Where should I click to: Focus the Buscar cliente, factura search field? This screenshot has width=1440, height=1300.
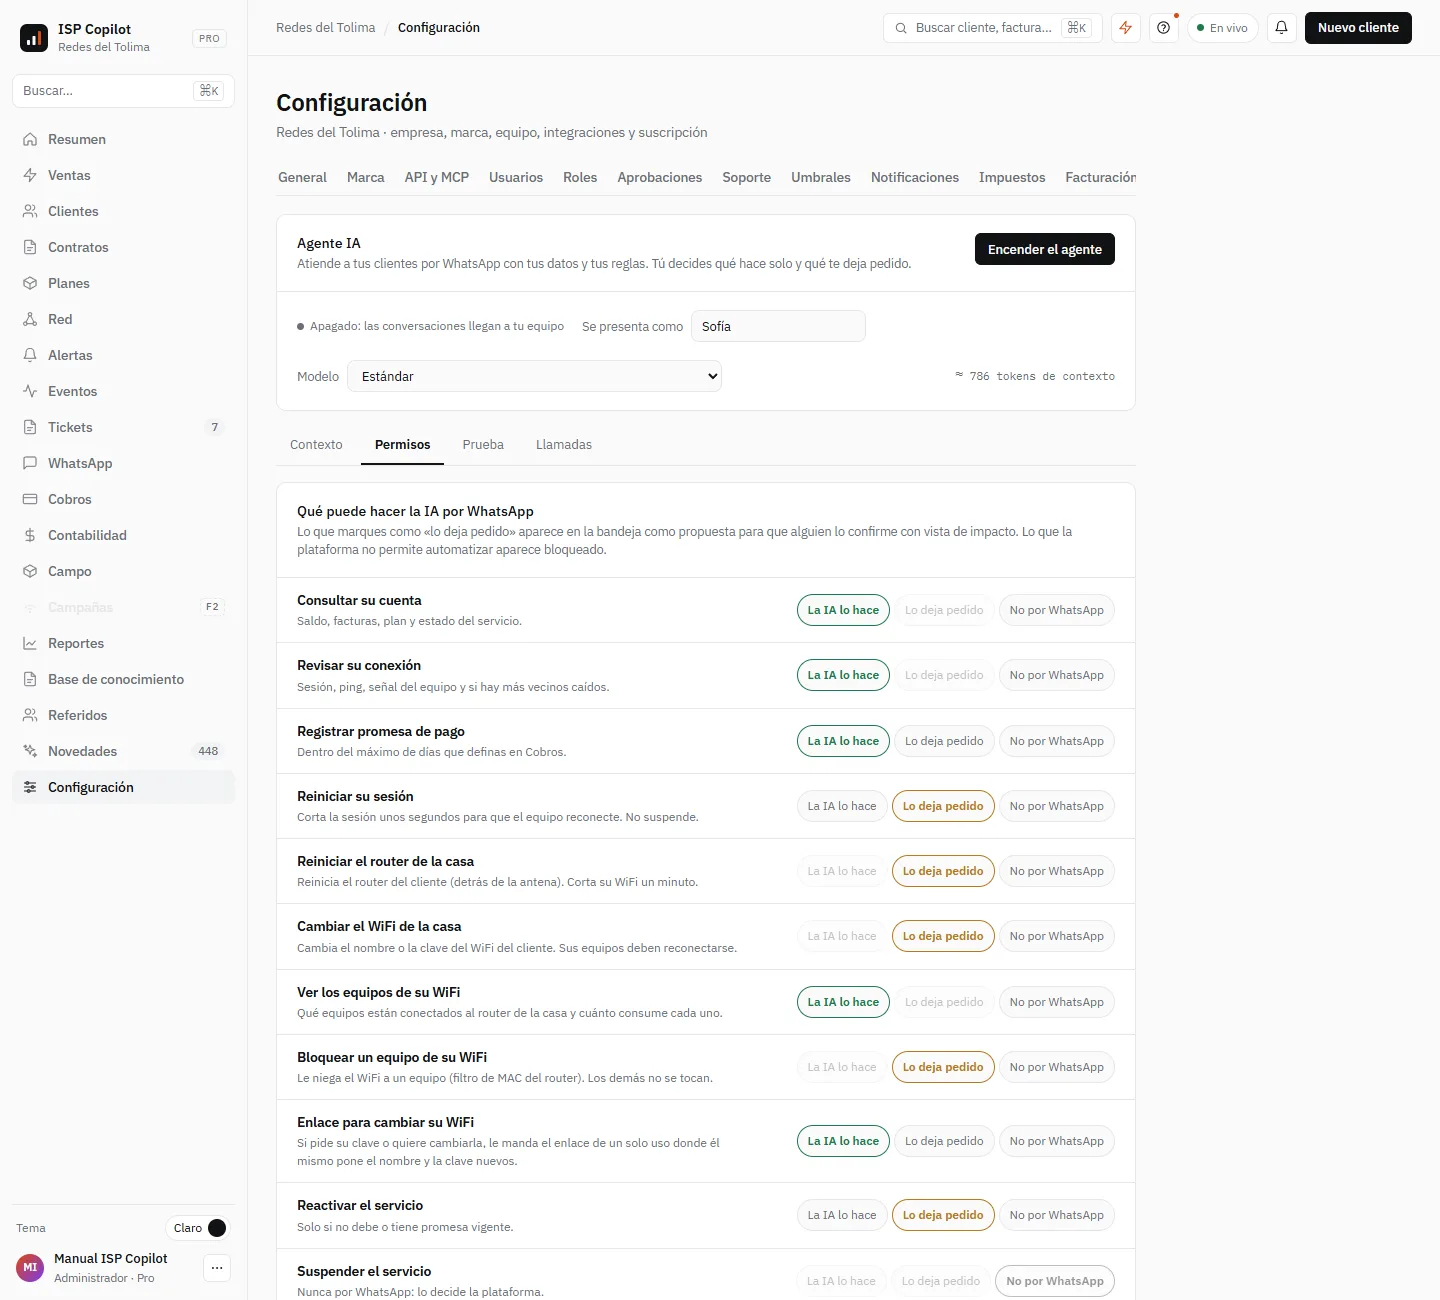992,28
